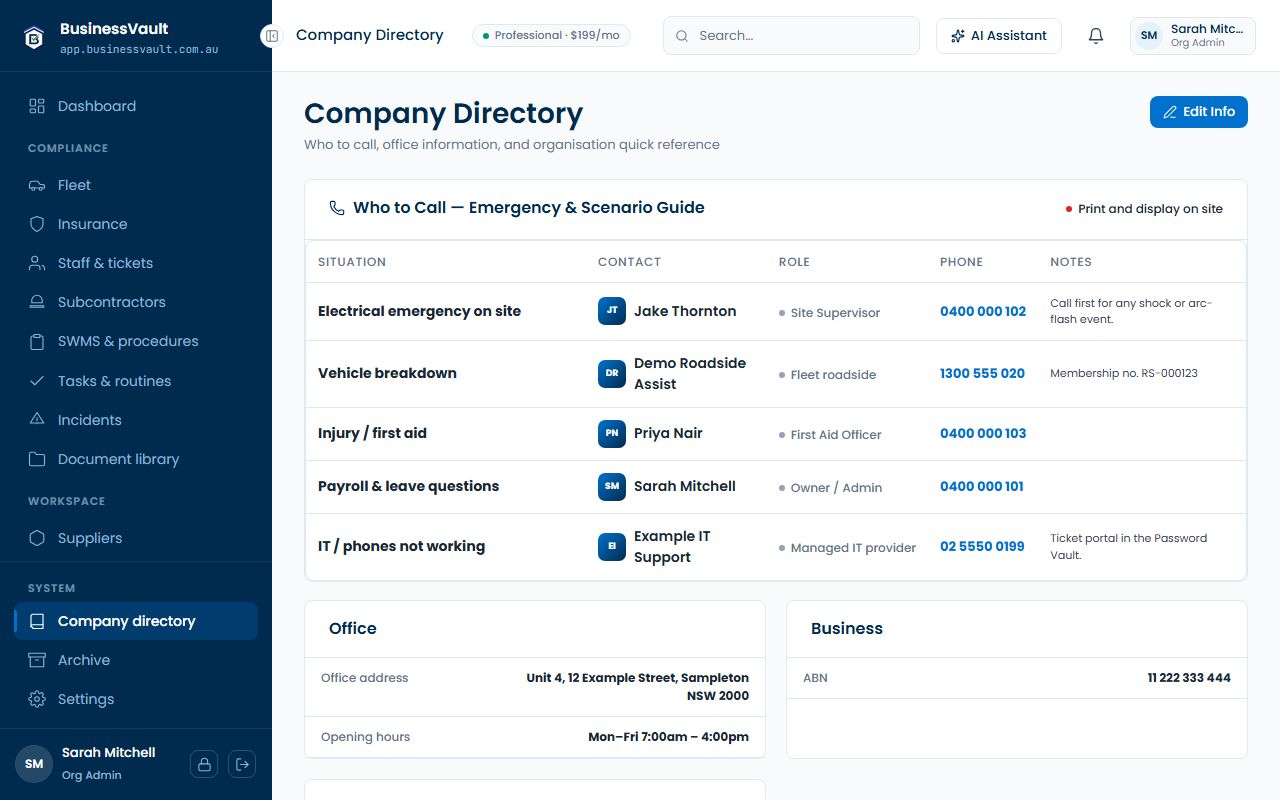Viewport: 1280px width, 800px height.
Task: Open the Dashboard page
Action: point(136,106)
